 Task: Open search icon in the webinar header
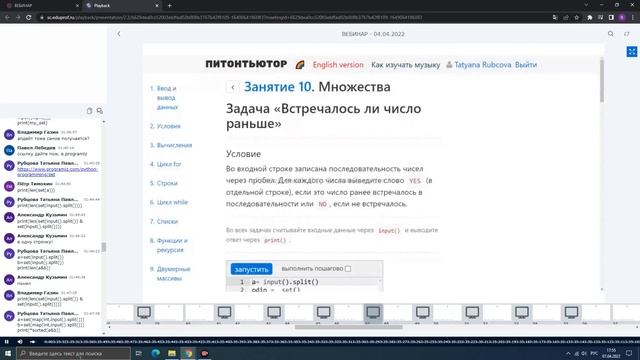[610, 34]
